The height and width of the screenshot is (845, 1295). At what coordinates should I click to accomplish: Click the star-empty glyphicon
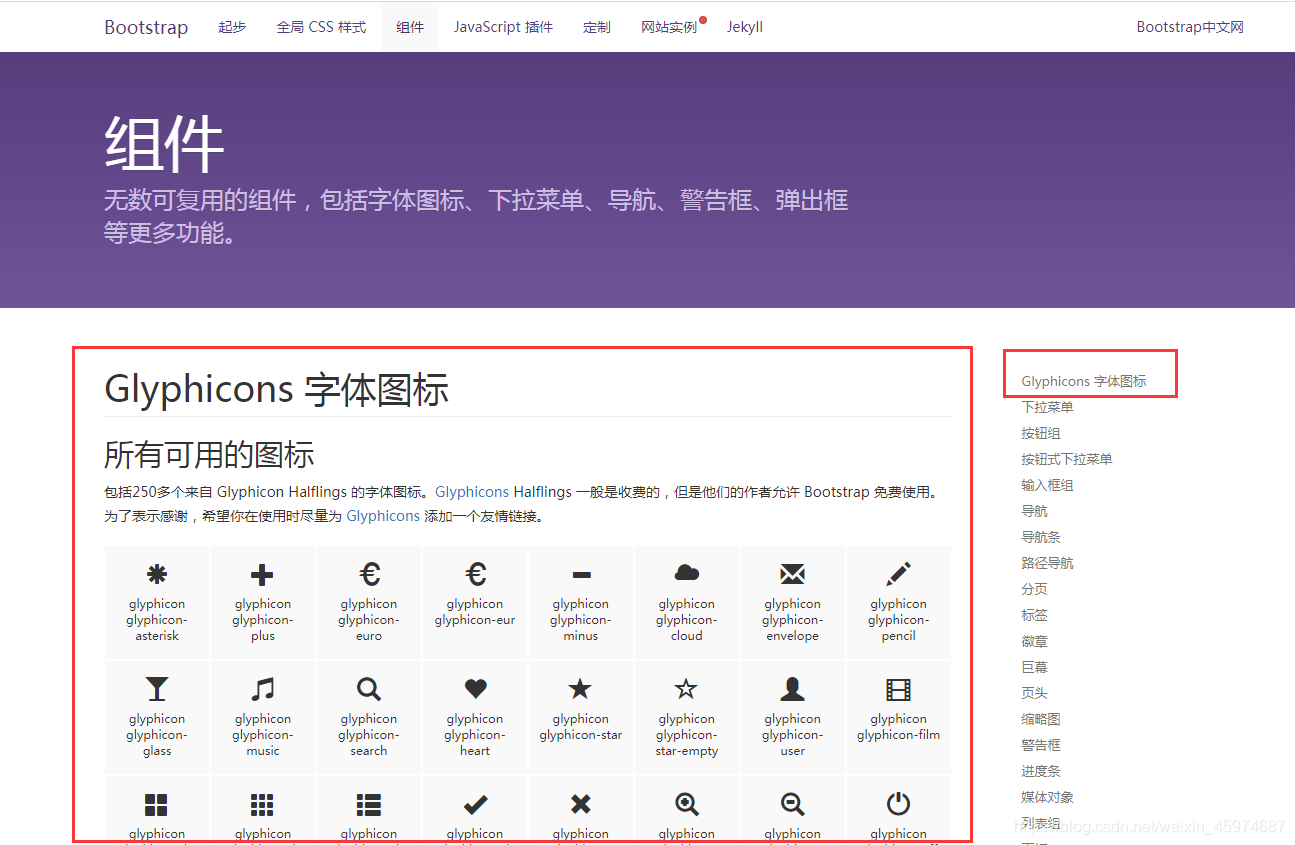coord(686,688)
